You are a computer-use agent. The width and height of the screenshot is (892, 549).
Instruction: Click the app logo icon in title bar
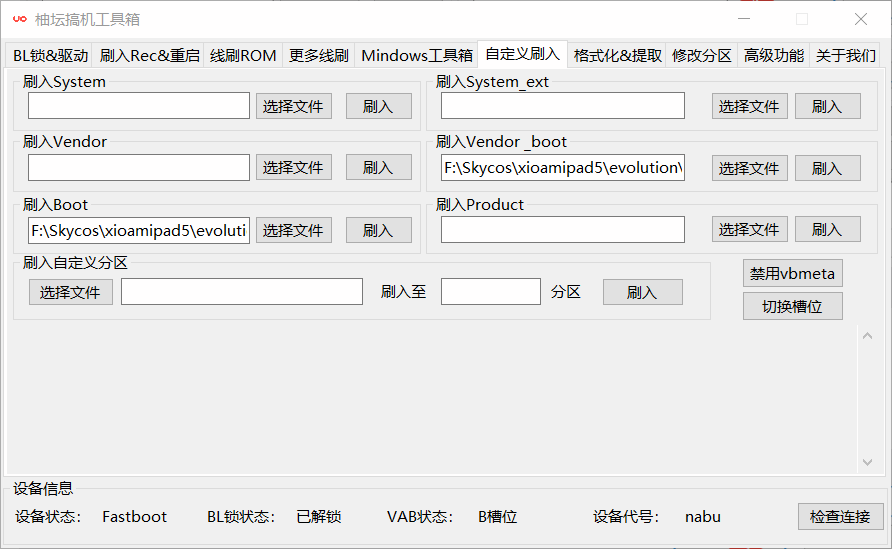pyautogui.click(x=20, y=19)
